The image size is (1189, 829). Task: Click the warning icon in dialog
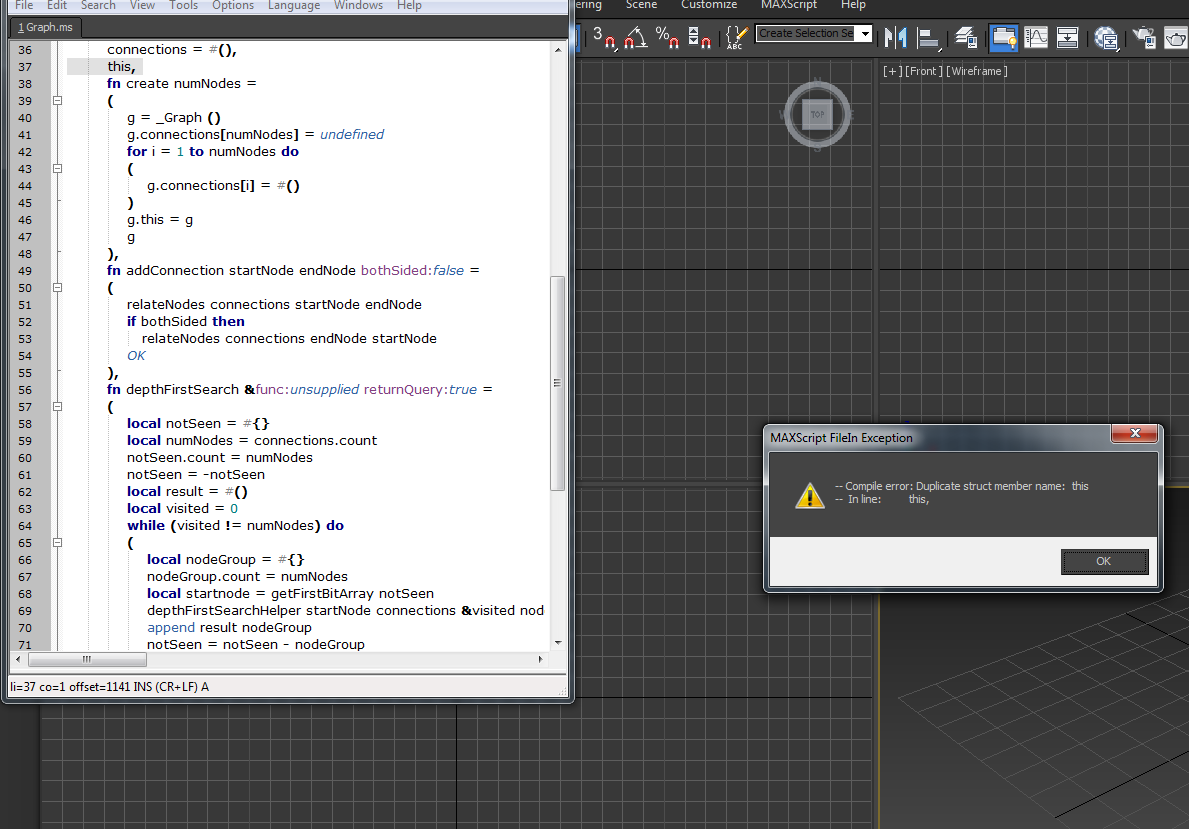pyautogui.click(x=810, y=495)
